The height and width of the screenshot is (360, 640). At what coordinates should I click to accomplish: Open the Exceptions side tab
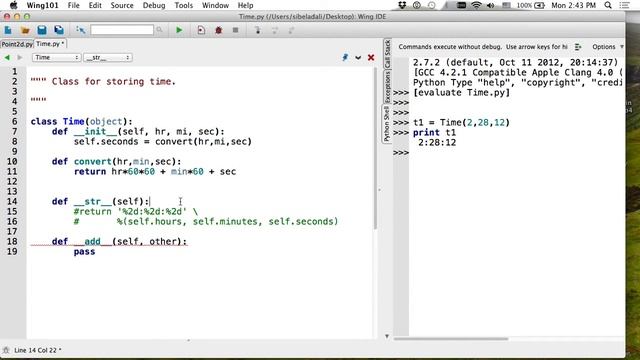(387, 87)
